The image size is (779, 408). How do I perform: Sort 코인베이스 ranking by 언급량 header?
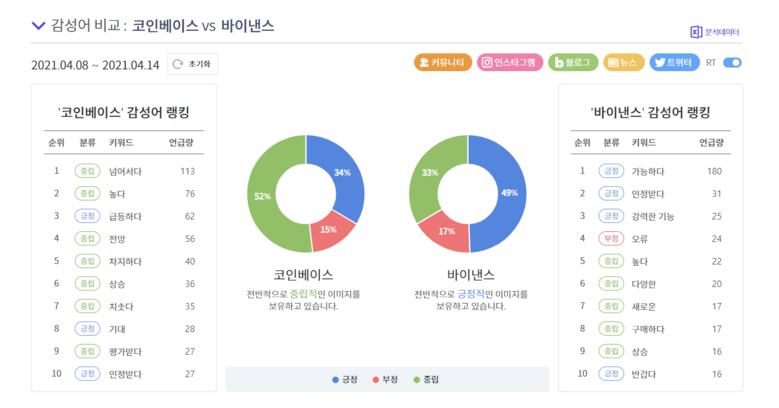click(181, 143)
